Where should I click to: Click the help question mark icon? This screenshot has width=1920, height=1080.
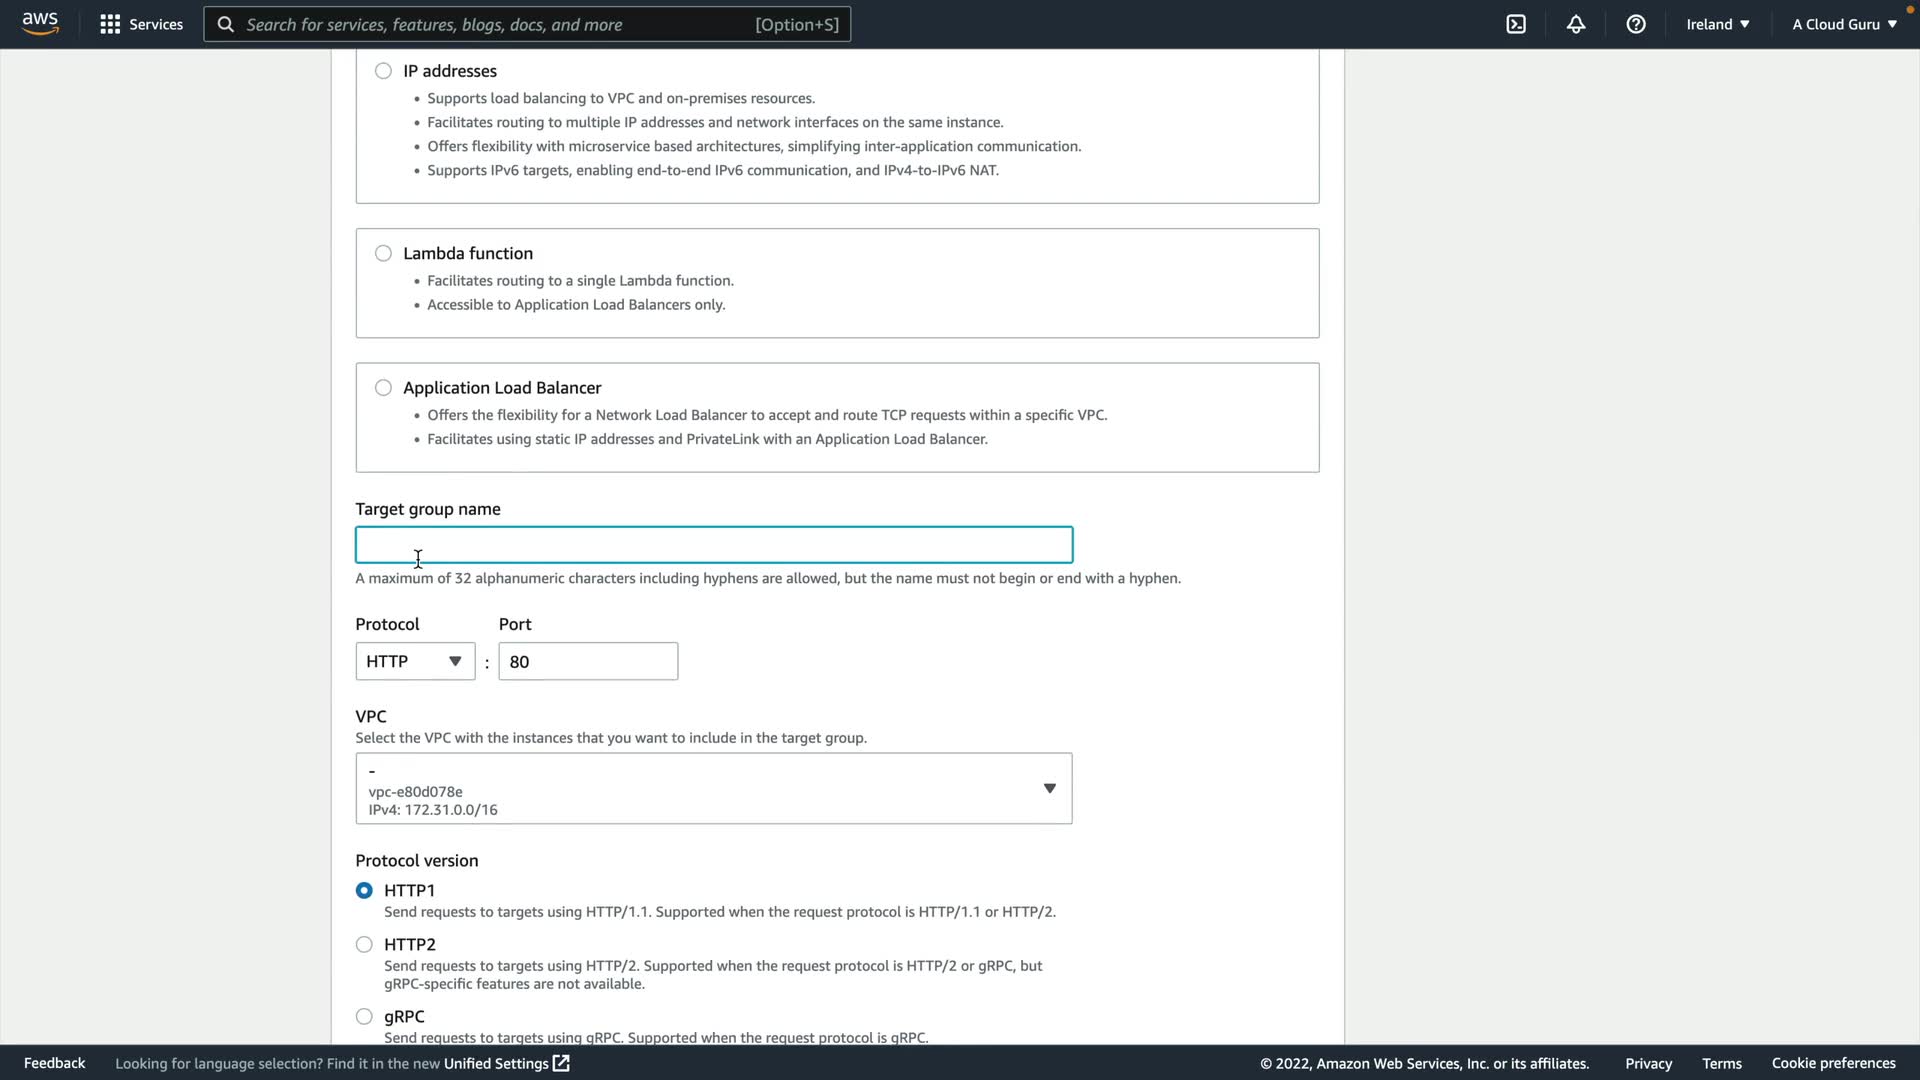tap(1636, 24)
